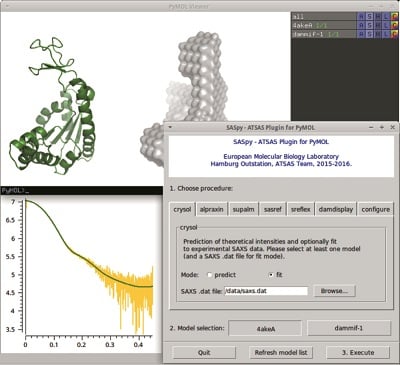Open the Hide (H) menu for dammif-1
400x365 pixels.
[x=378, y=34]
